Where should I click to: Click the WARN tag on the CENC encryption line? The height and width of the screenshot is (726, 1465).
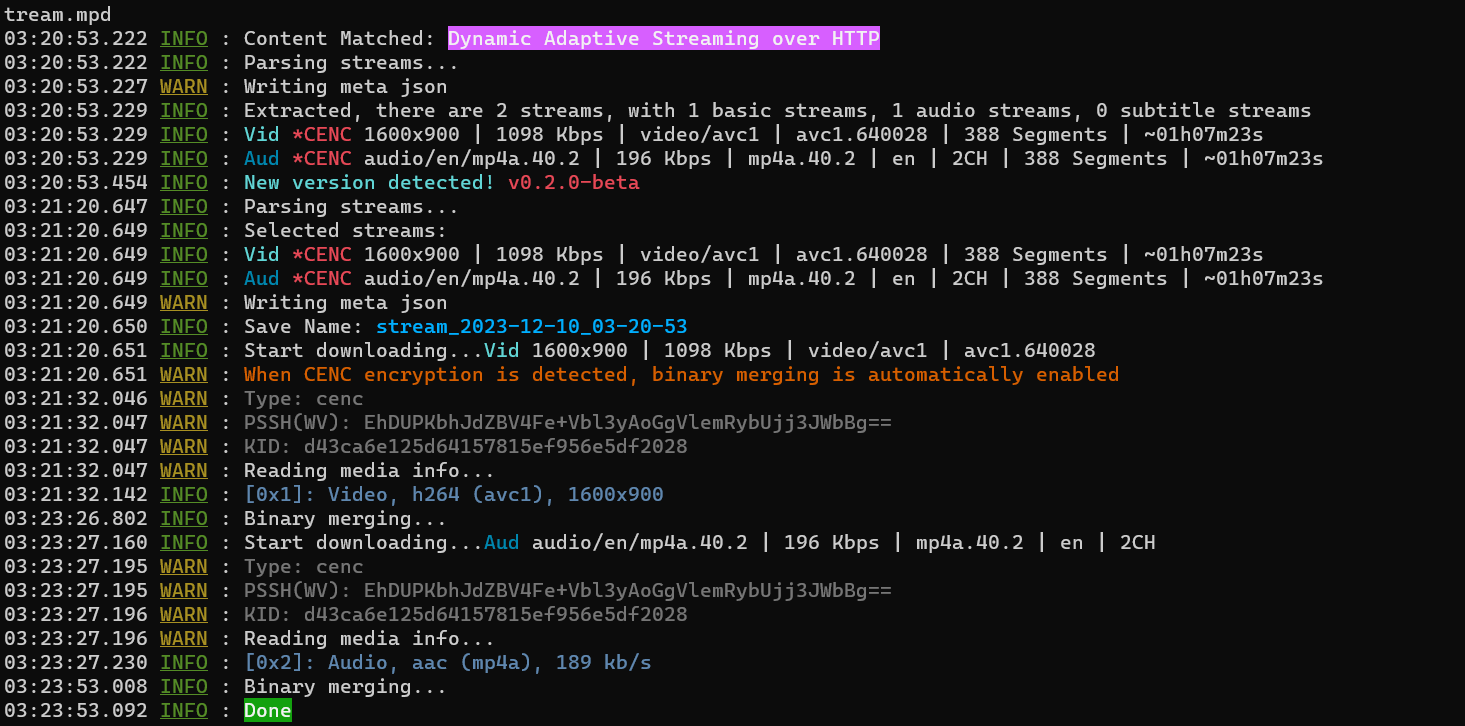pyautogui.click(x=184, y=375)
